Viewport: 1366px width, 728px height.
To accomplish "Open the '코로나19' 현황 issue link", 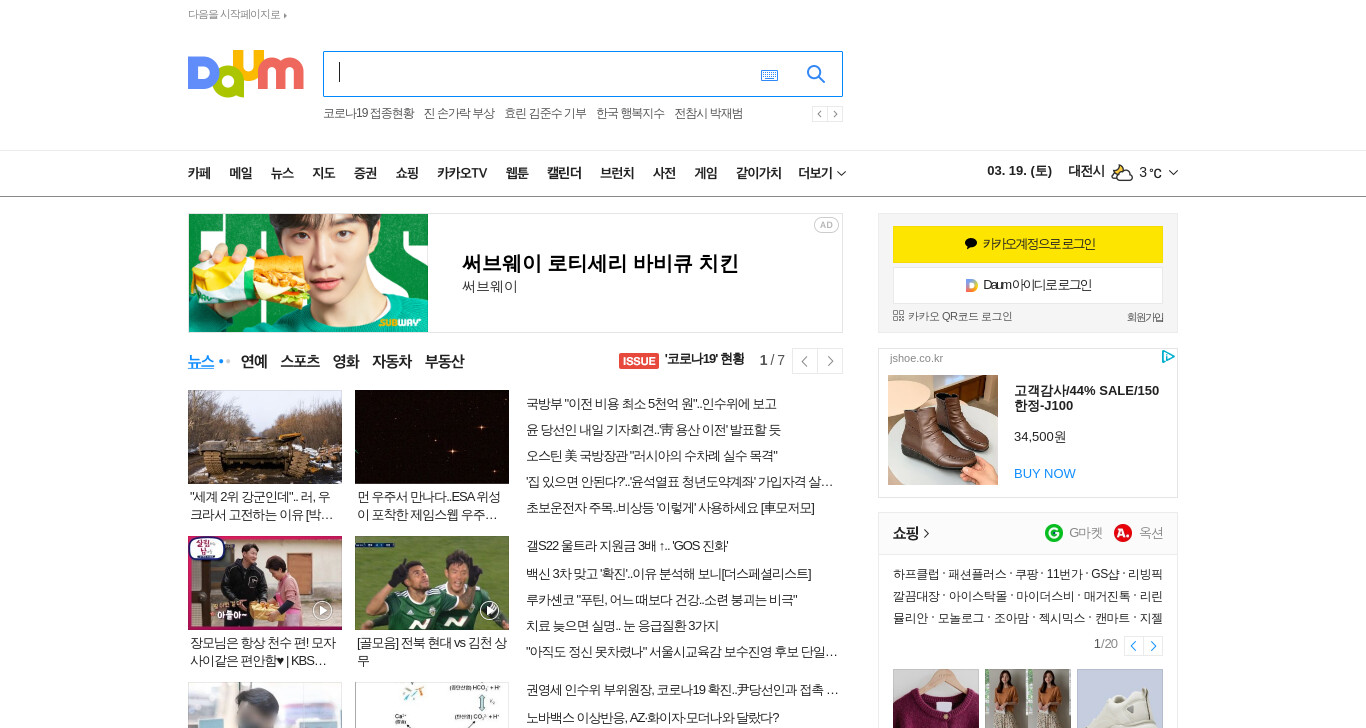I will (x=705, y=360).
